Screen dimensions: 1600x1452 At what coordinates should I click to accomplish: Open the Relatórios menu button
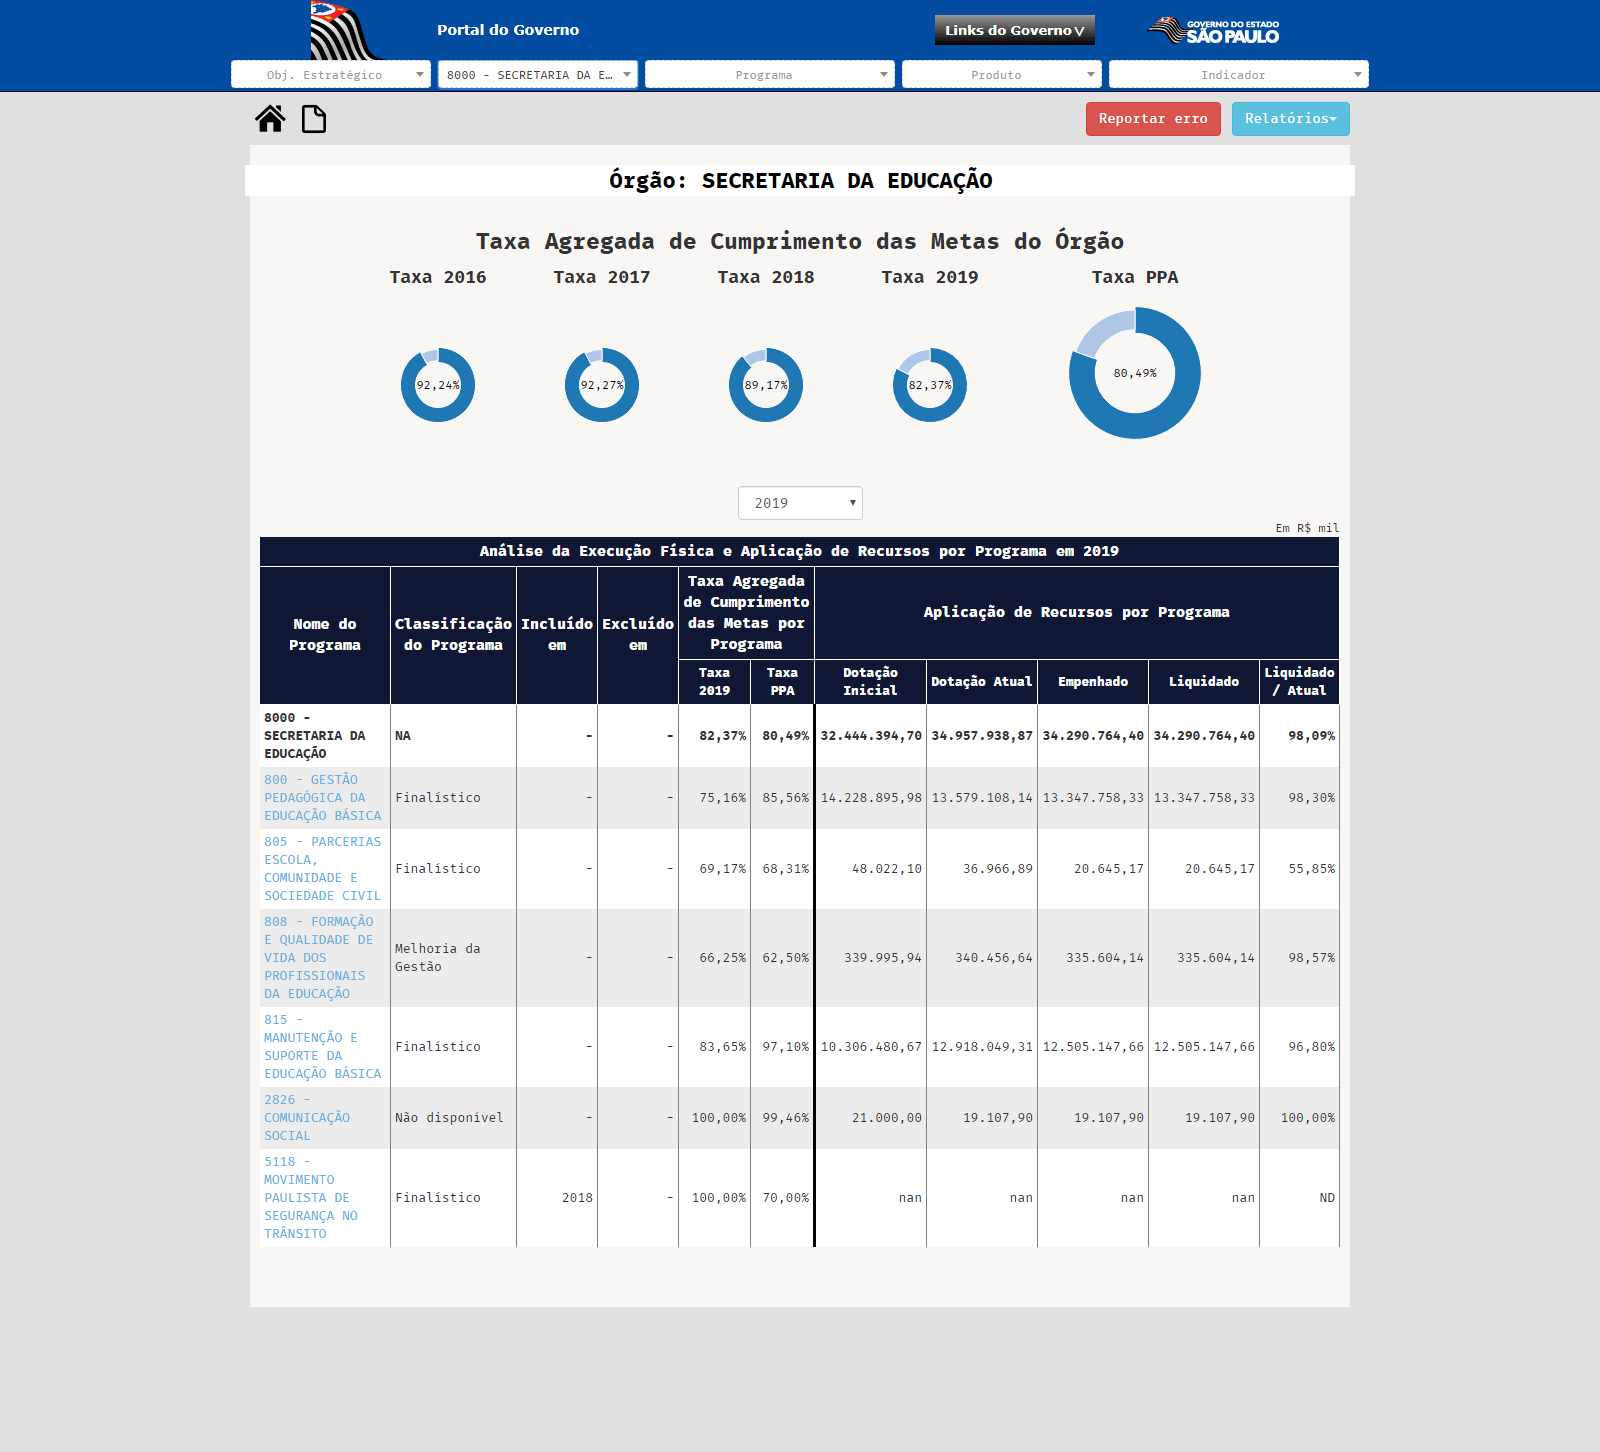[1290, 119]
